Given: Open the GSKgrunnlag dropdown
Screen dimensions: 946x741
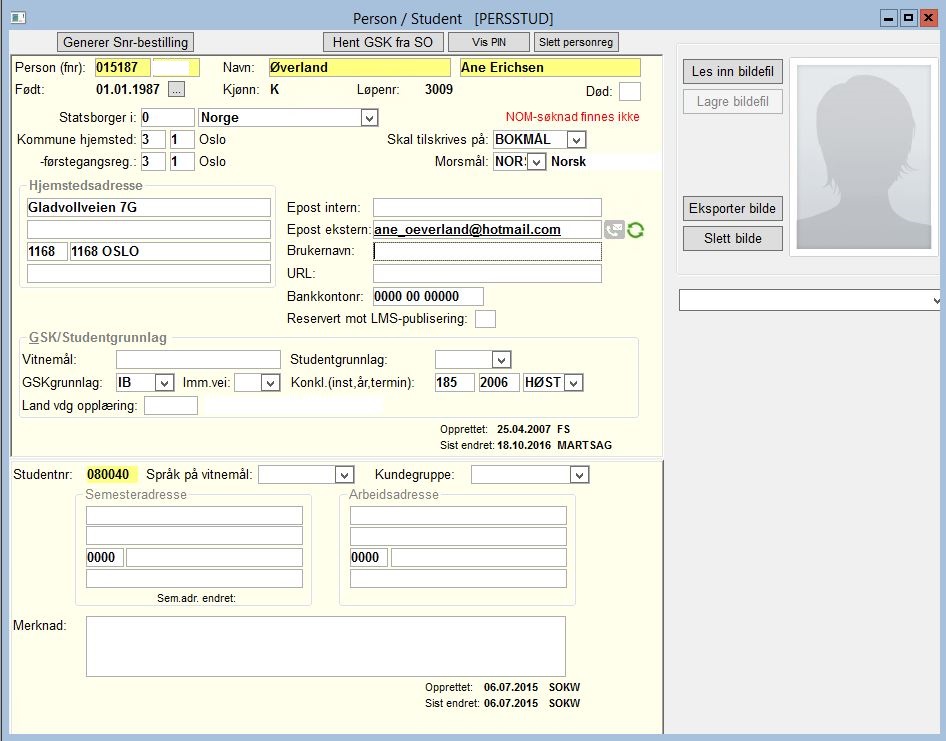Looking at the screenshot, I should (164, 383).
